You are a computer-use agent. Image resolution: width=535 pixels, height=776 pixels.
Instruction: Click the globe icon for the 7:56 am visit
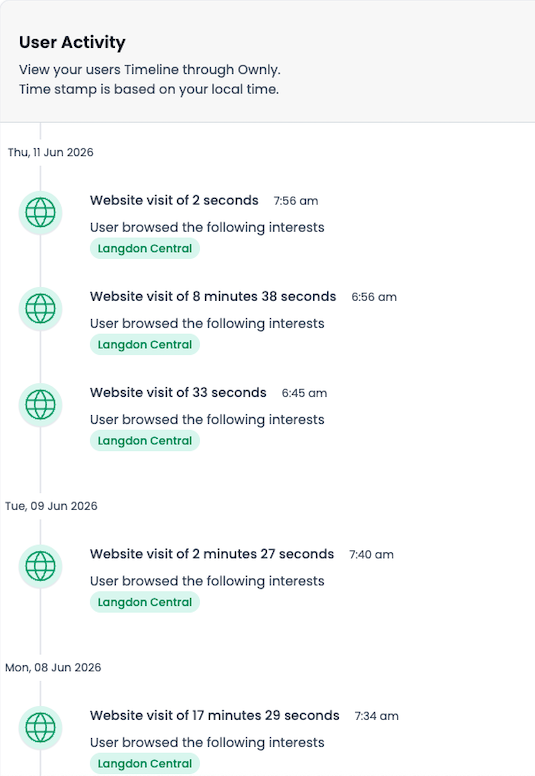point(40,213)
